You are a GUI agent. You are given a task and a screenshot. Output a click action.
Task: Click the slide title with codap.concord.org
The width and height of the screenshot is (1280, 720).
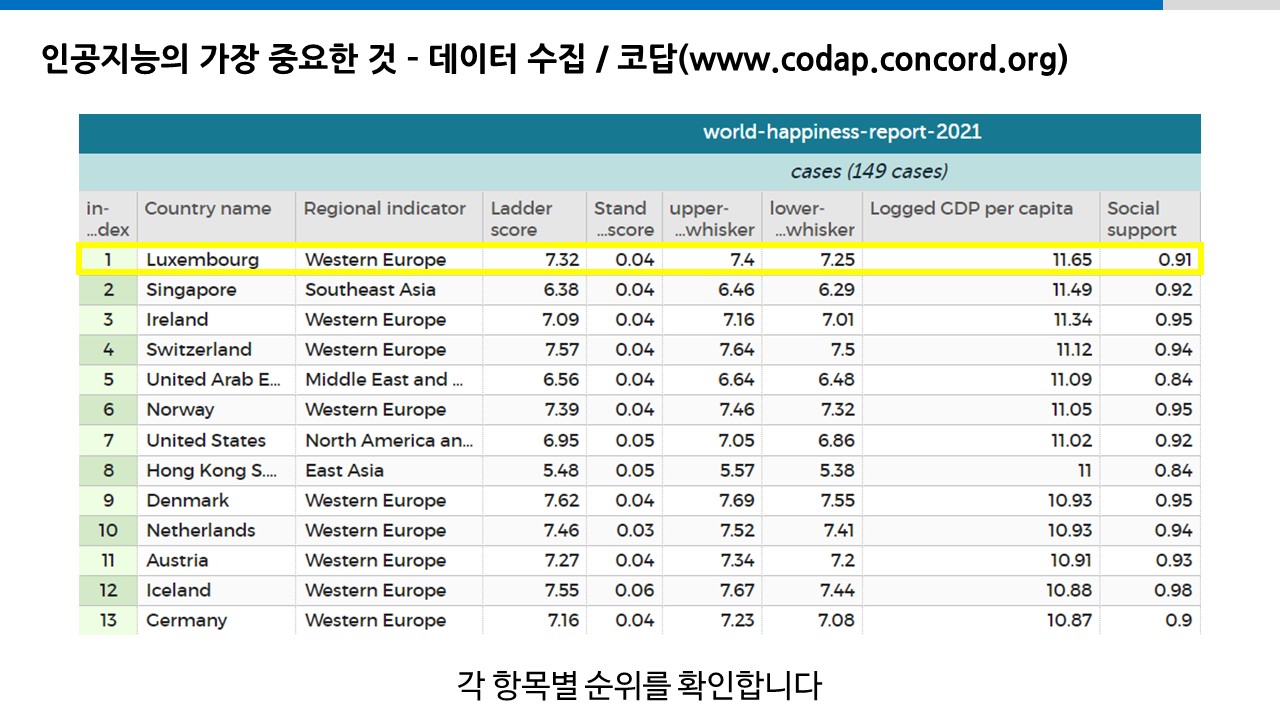555,60
